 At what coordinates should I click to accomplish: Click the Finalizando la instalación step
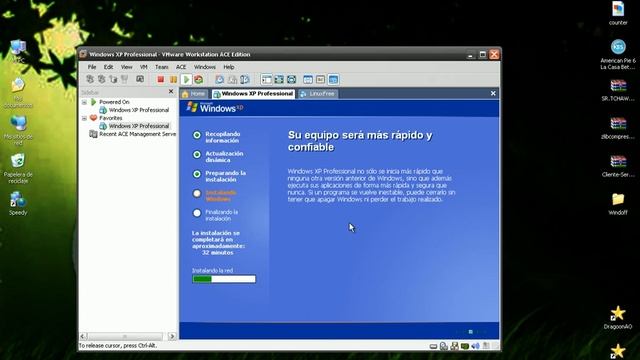(x=216, y=215)
